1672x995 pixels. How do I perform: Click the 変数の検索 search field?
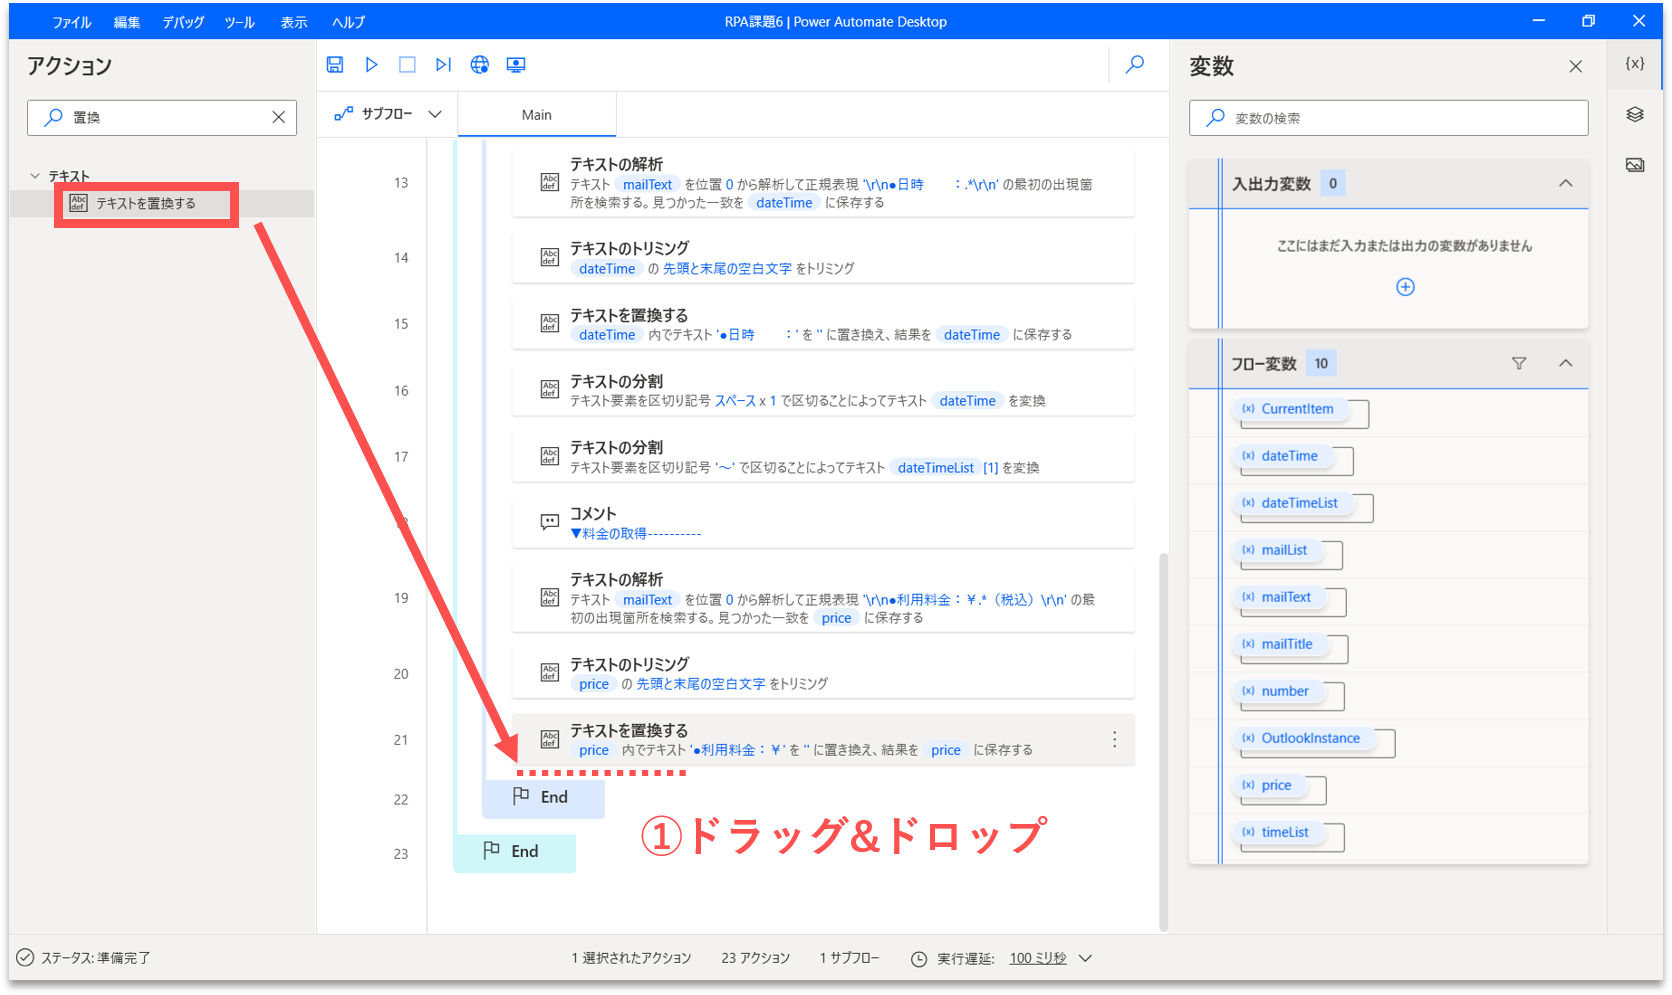[x=1400, y=118]
